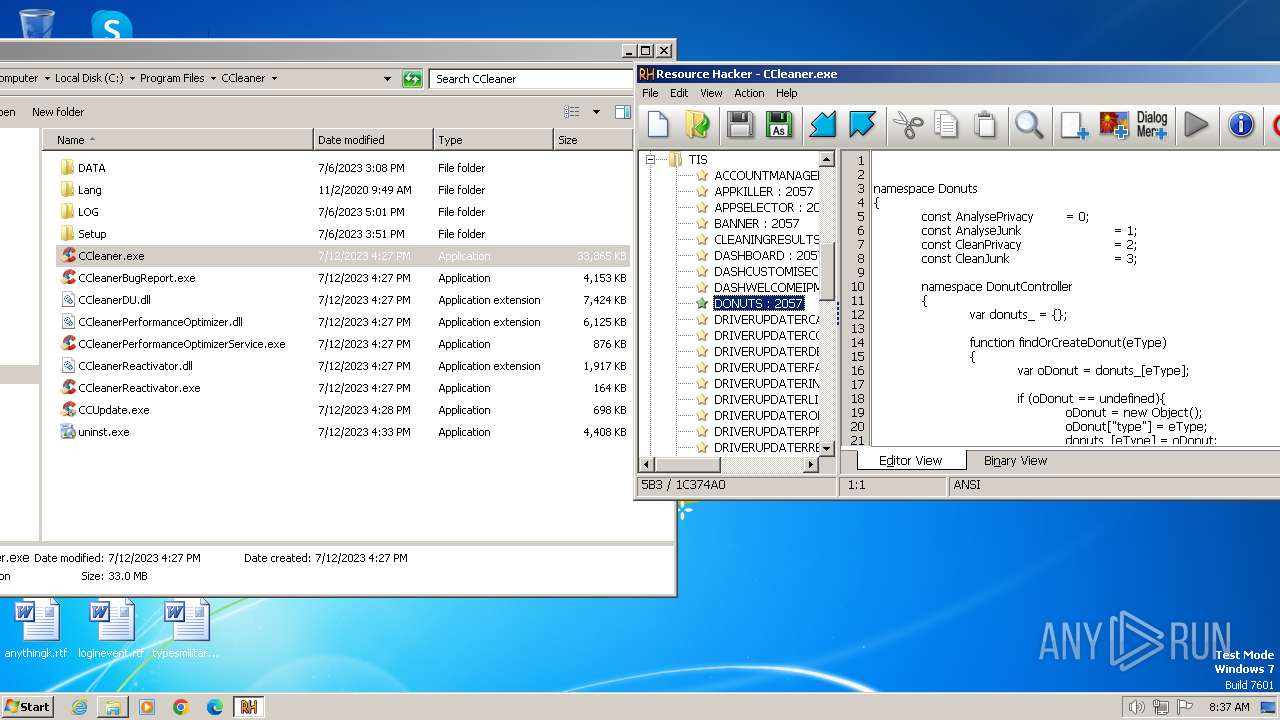Open the view options dropdown arrow in Explorer

pyautogui.click(x=596, y=112)
